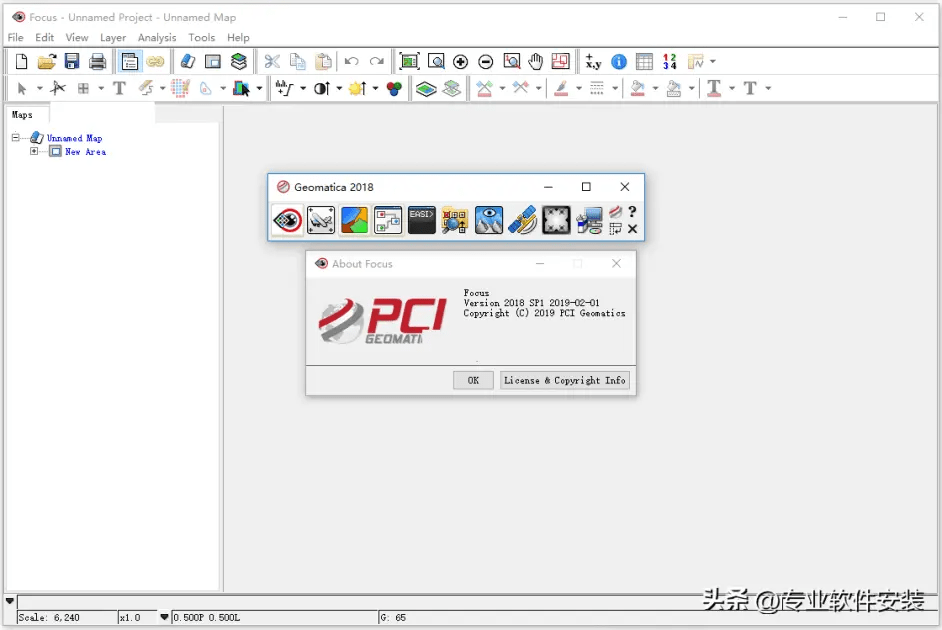Open the brightness sun dropdown arrow
The height and width of the screenshot is (630, 942).
point(375,89)
